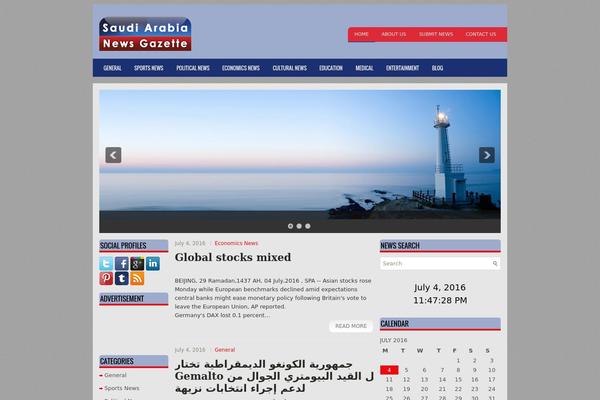The image size is (600, 400).
Task: Open the Arabic Gemalto article headline
Action: [274, 376]
